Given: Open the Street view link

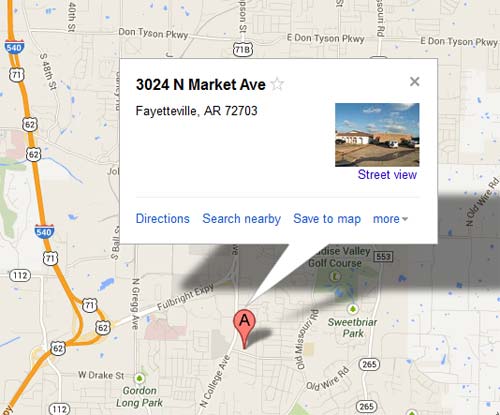Looking at the screenshot, I should click(387, 175).
